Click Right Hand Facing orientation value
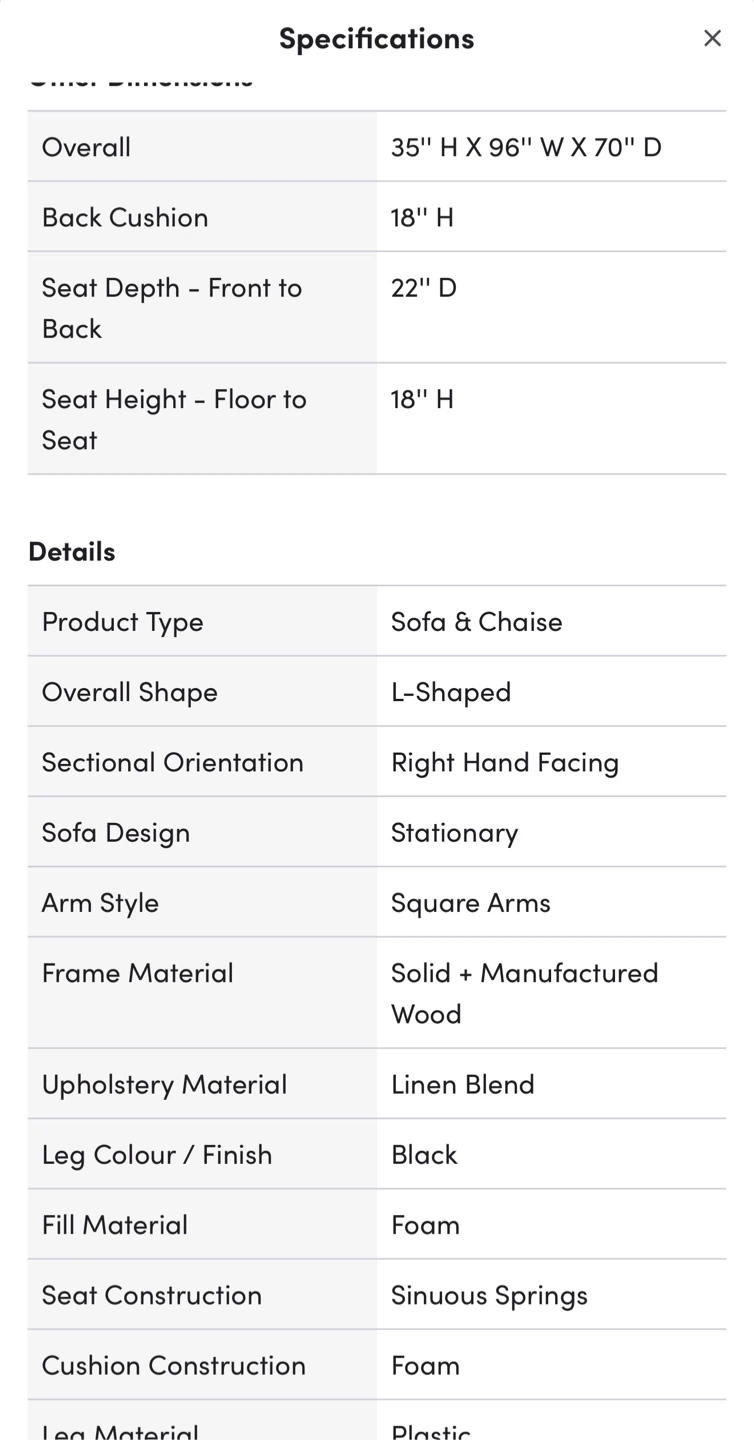 click(505, 762)
